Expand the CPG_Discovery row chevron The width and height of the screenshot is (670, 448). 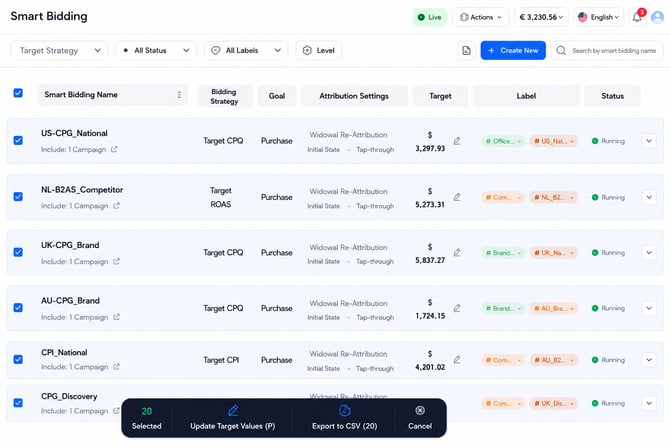649,403
